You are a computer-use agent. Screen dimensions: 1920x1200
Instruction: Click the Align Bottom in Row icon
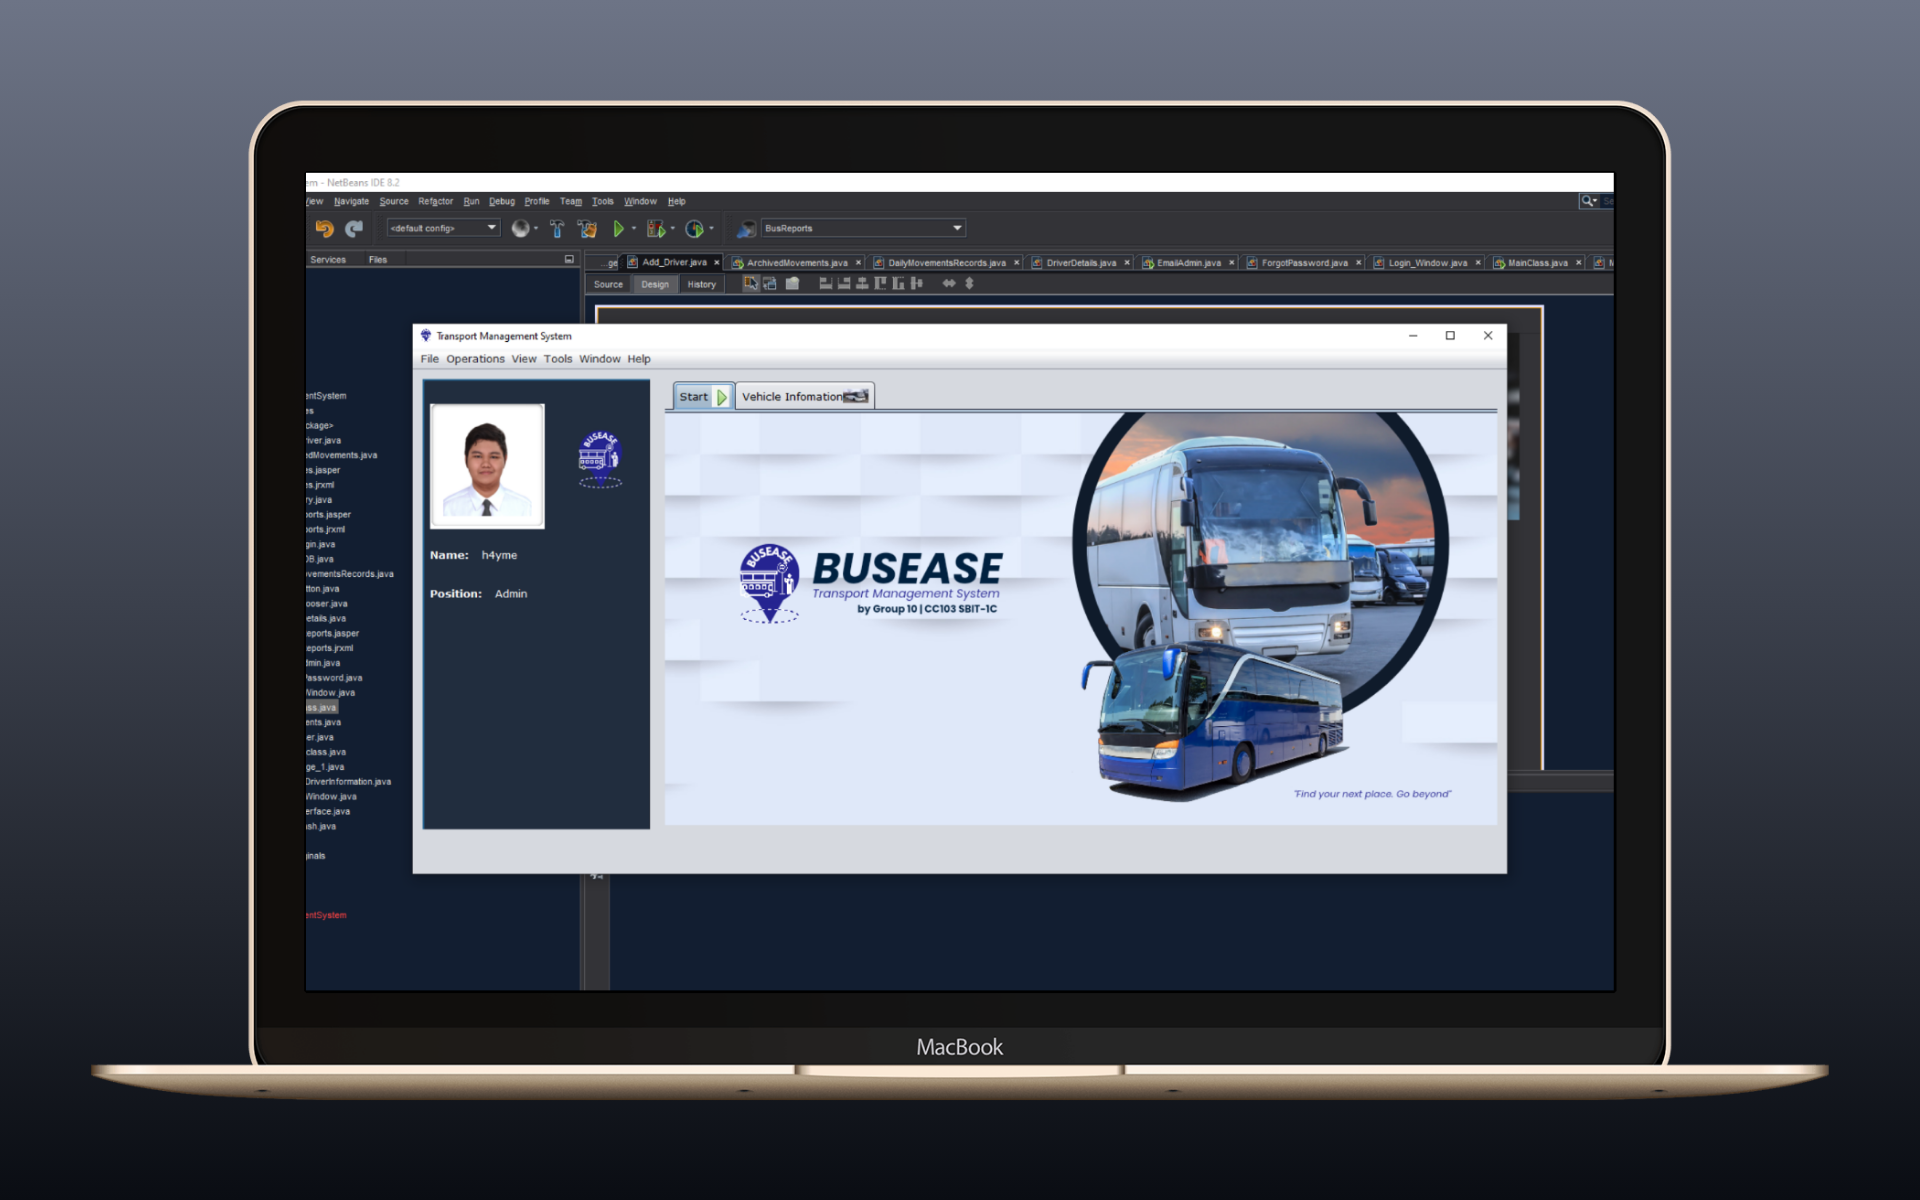pos(898,284)
